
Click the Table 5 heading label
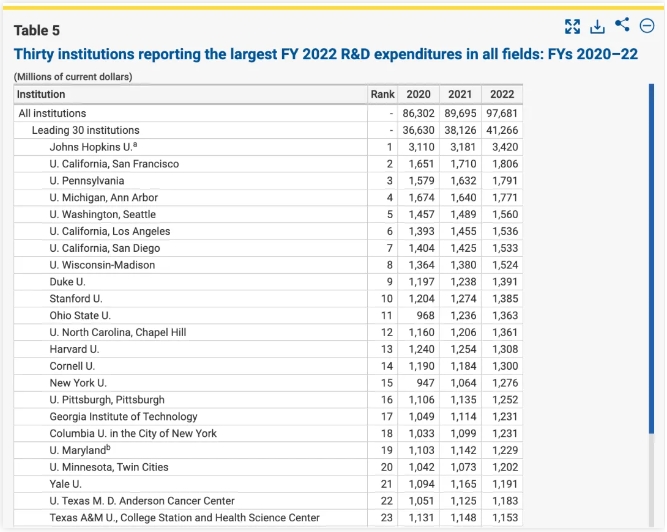pos(37,30)
